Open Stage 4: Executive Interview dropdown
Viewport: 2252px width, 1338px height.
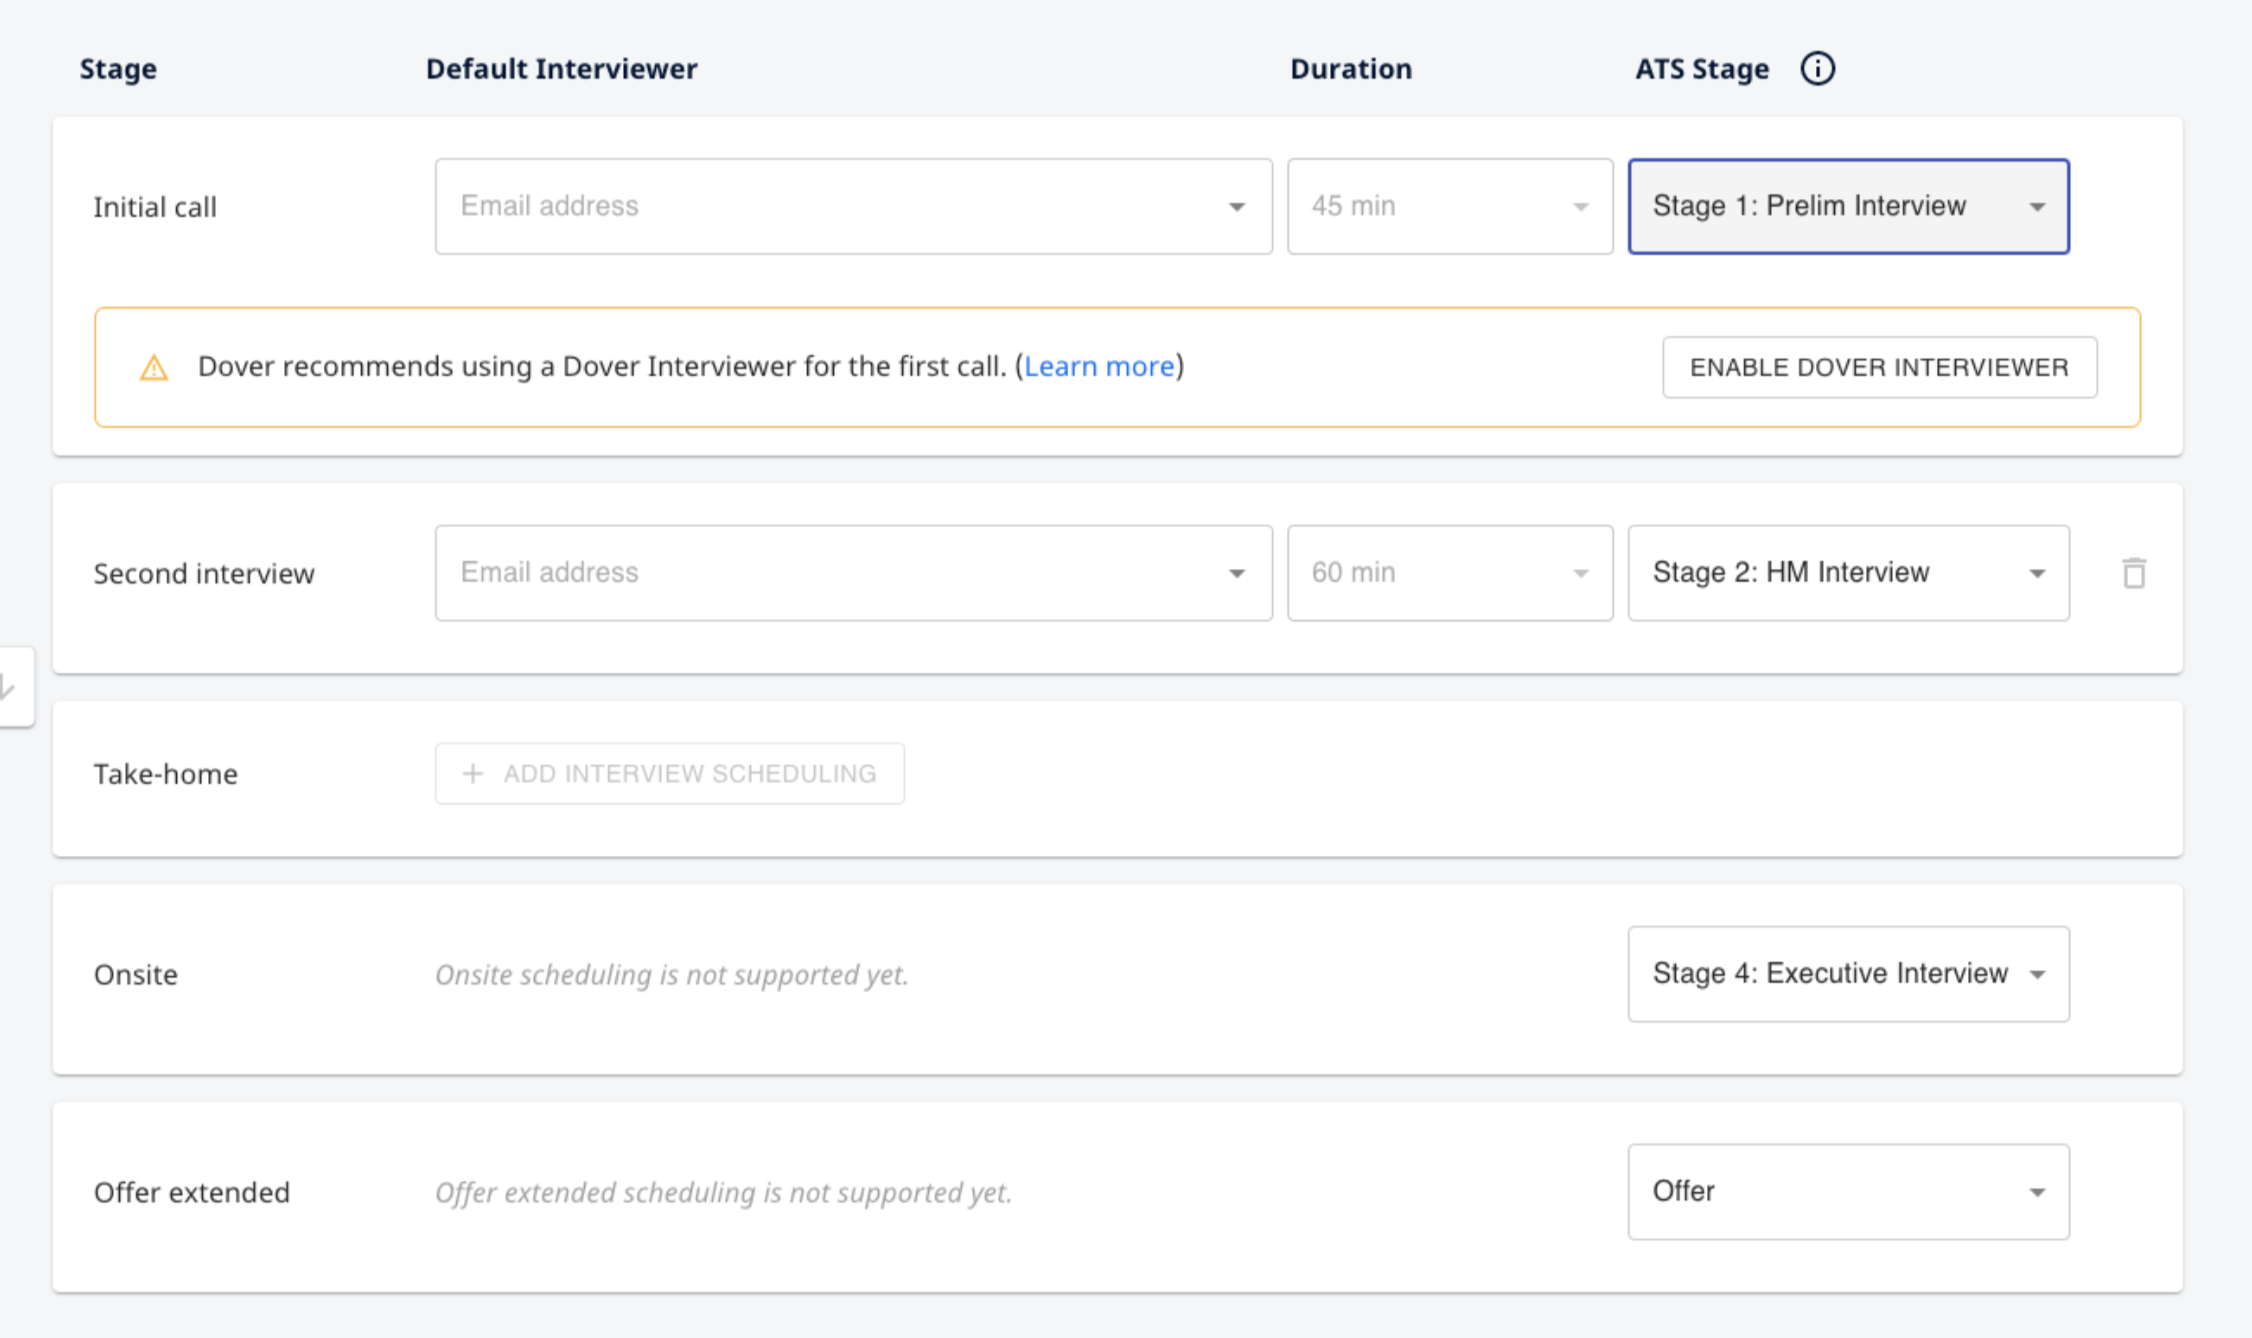click(x=1848, y=974)
